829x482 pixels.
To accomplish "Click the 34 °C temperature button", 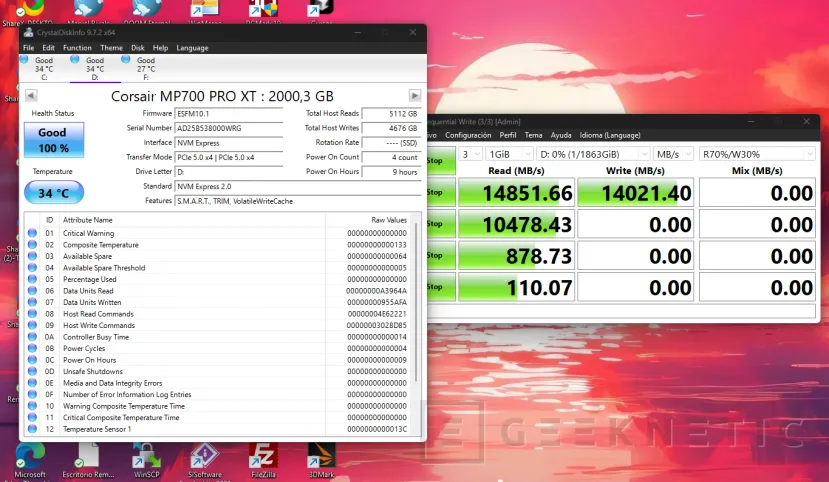I will point(53,193).
